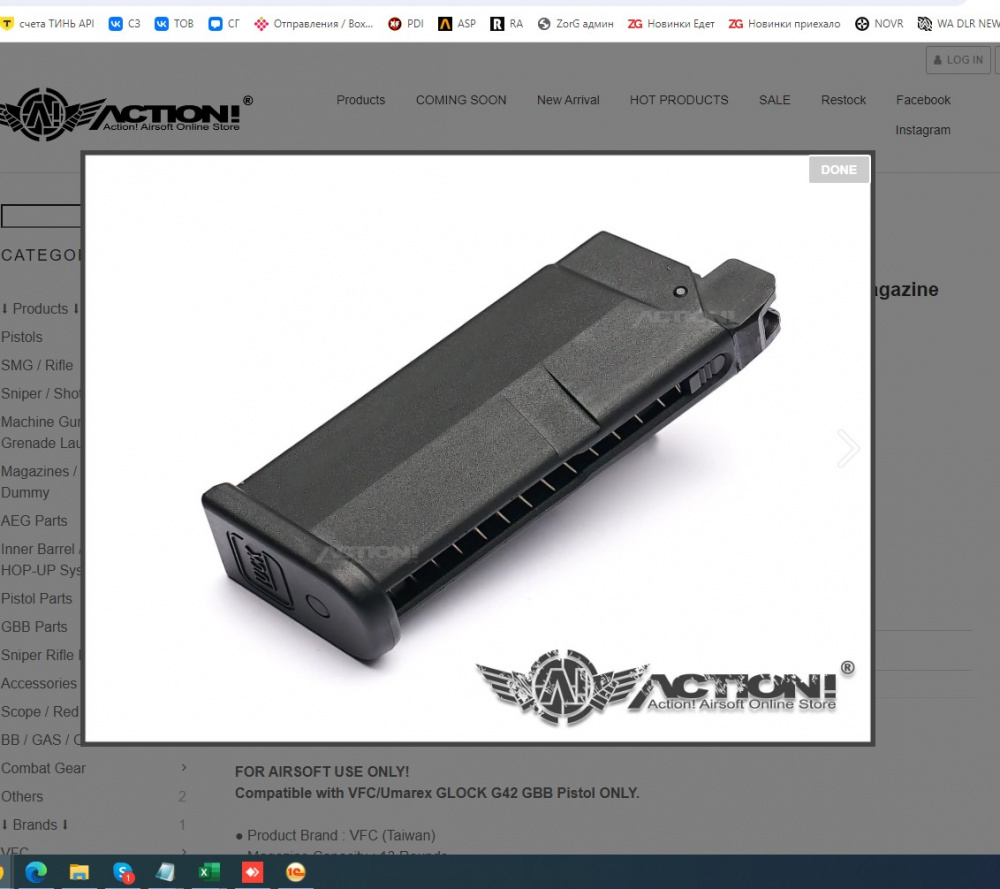The width and height of the screenshot is (1000, 889).
Task: Open the COMING SOON menu item
Action: pyautogui.click(x=461, y=100)
